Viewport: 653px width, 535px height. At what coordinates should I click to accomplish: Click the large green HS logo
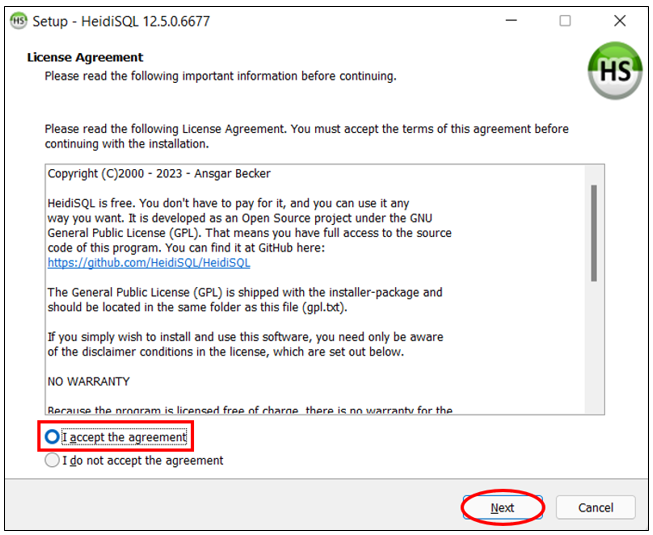[x=614, y=71]
